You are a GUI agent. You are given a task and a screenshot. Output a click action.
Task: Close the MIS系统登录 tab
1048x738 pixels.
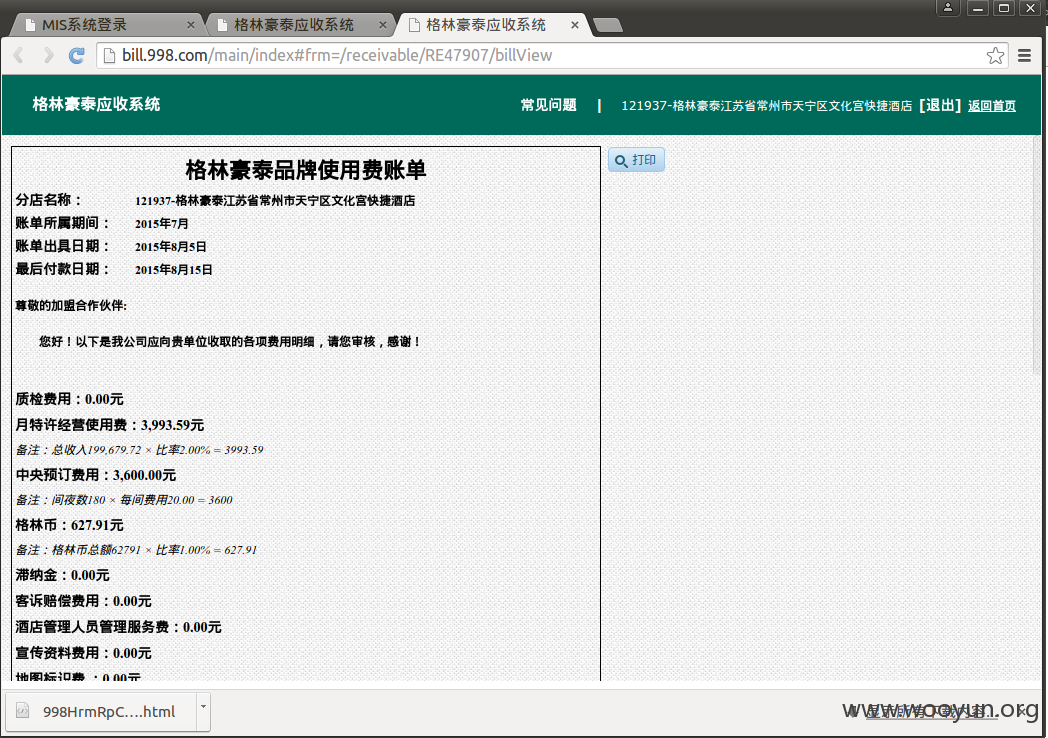click(x=190, y=25)
